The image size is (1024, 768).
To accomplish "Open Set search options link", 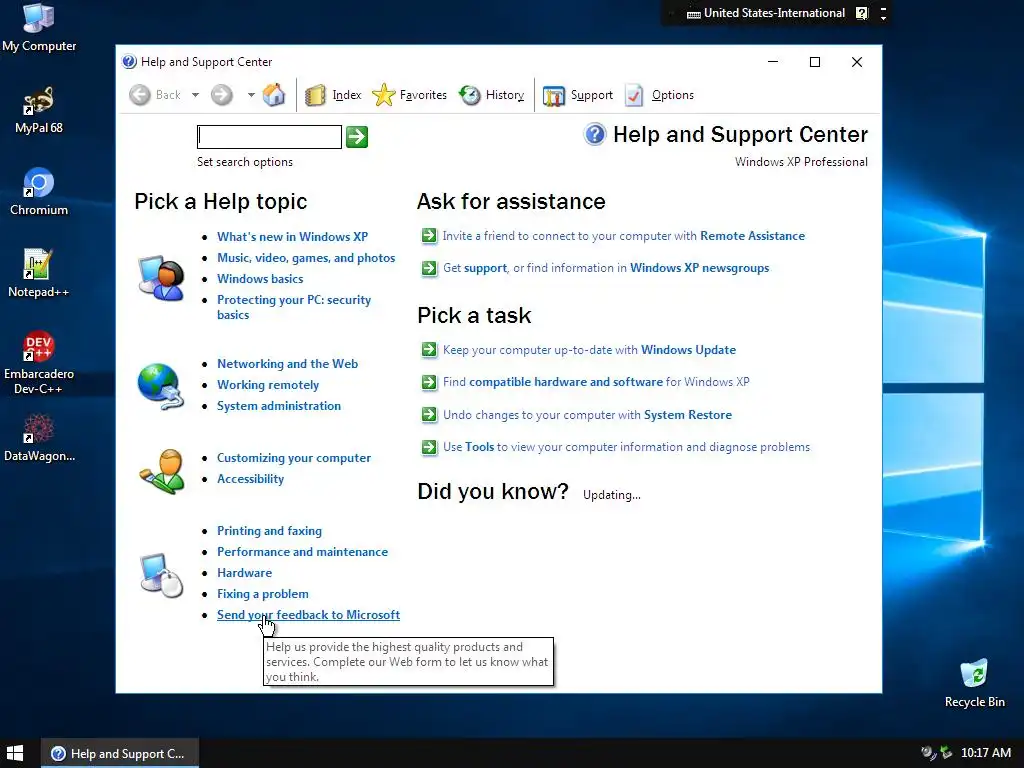I will click(x=245, y=162).
